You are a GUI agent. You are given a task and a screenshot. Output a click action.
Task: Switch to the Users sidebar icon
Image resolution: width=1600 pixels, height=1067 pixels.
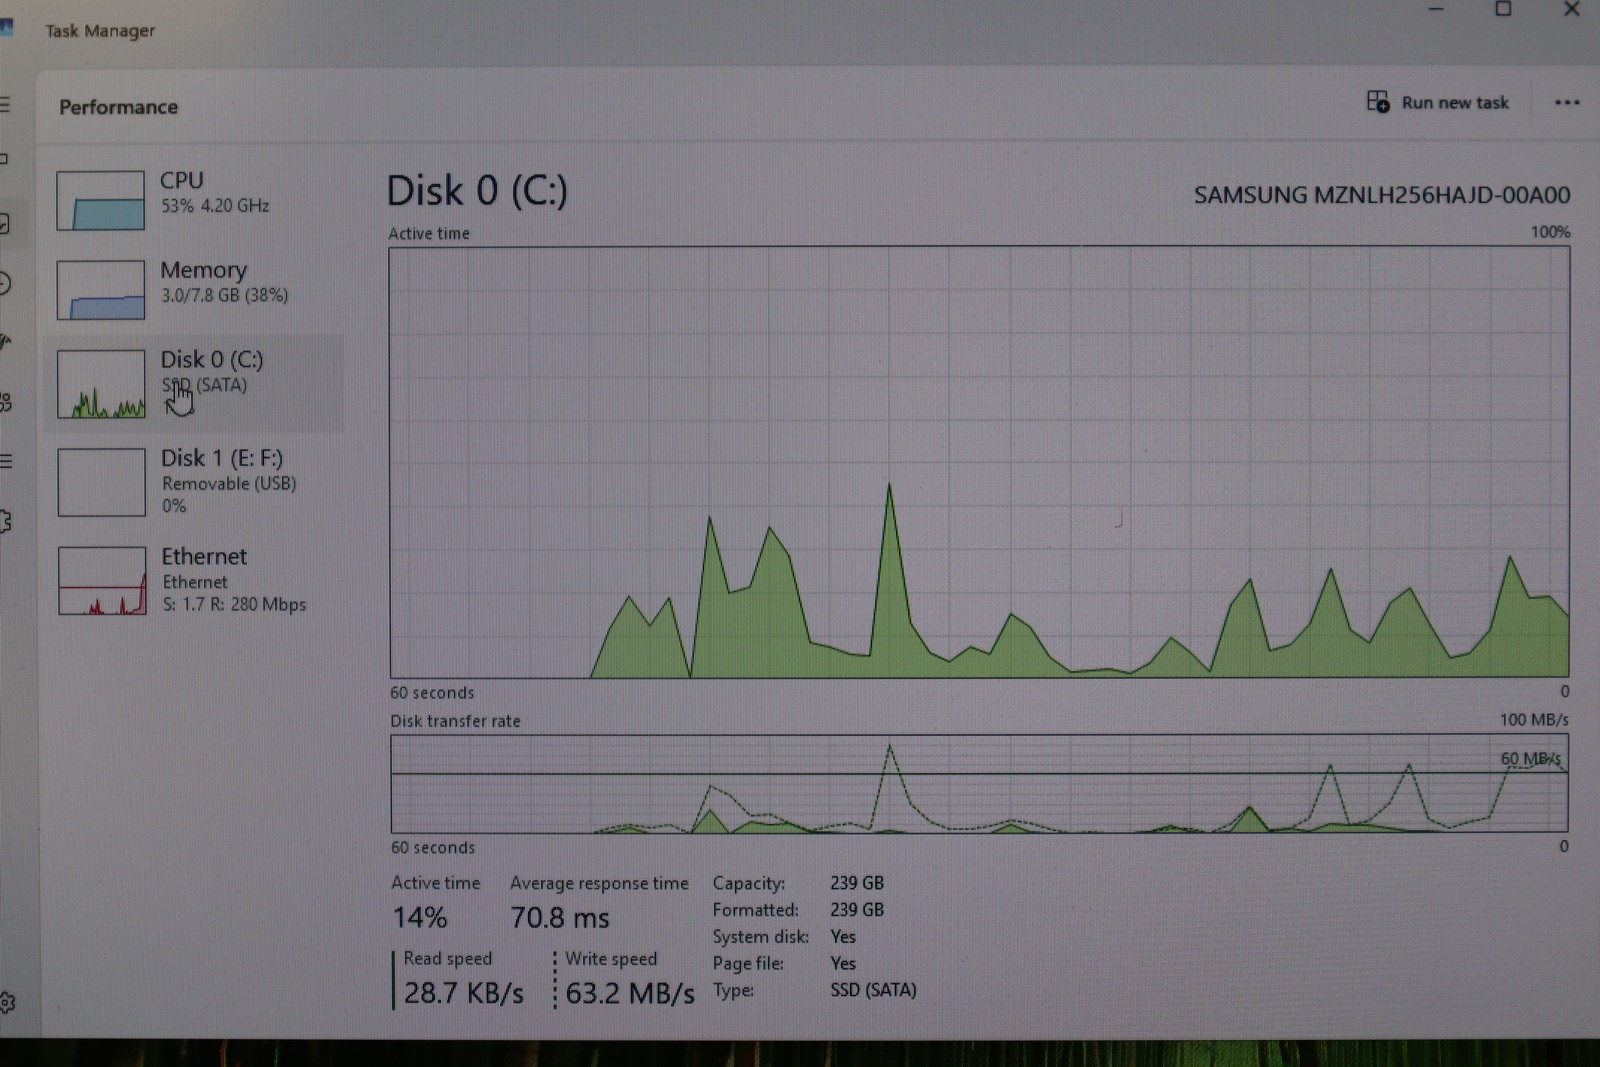pos(6,402)
